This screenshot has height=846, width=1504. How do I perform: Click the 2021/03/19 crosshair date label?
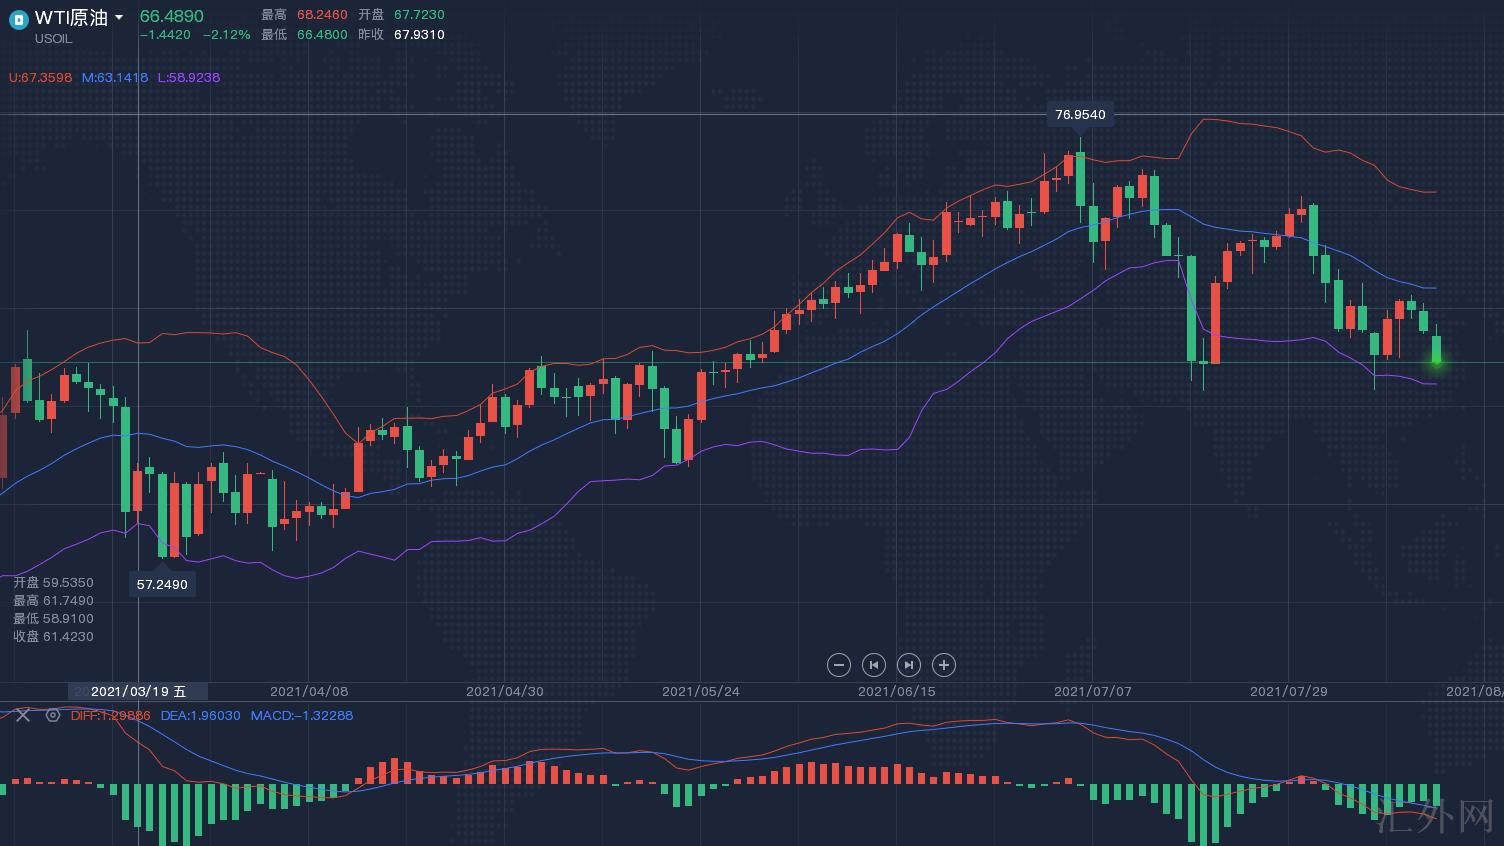(138, 692)
